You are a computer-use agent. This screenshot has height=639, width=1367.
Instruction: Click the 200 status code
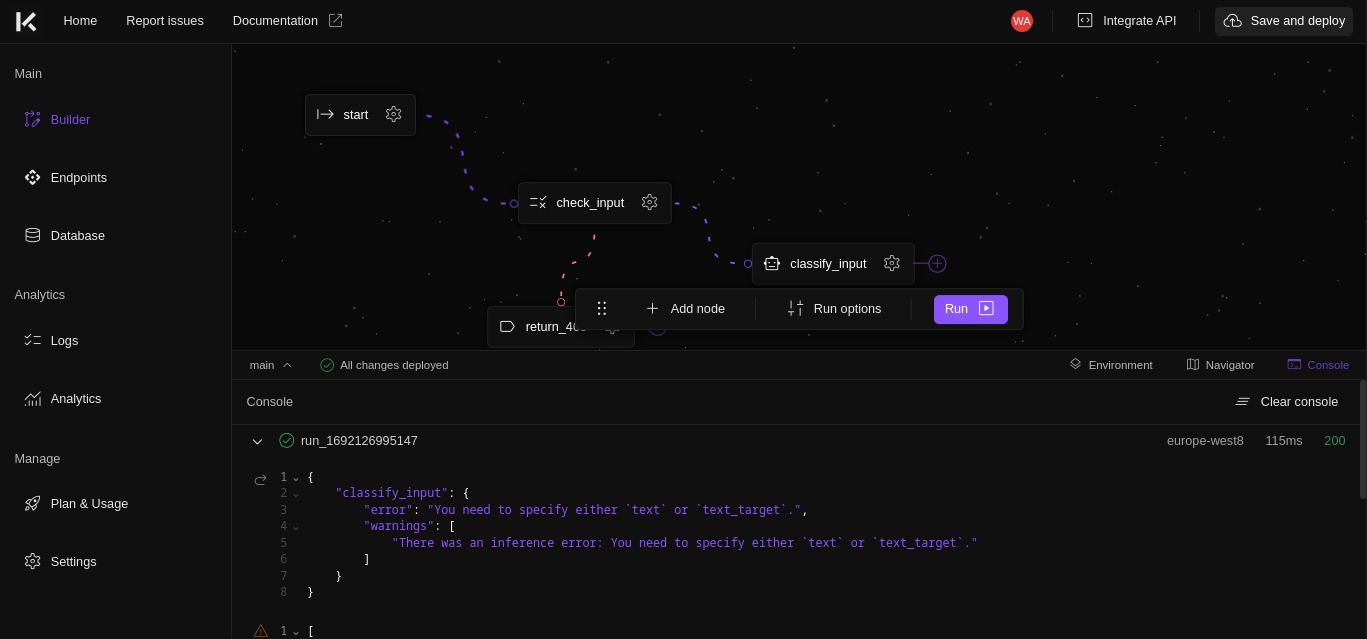[1335, 441]
